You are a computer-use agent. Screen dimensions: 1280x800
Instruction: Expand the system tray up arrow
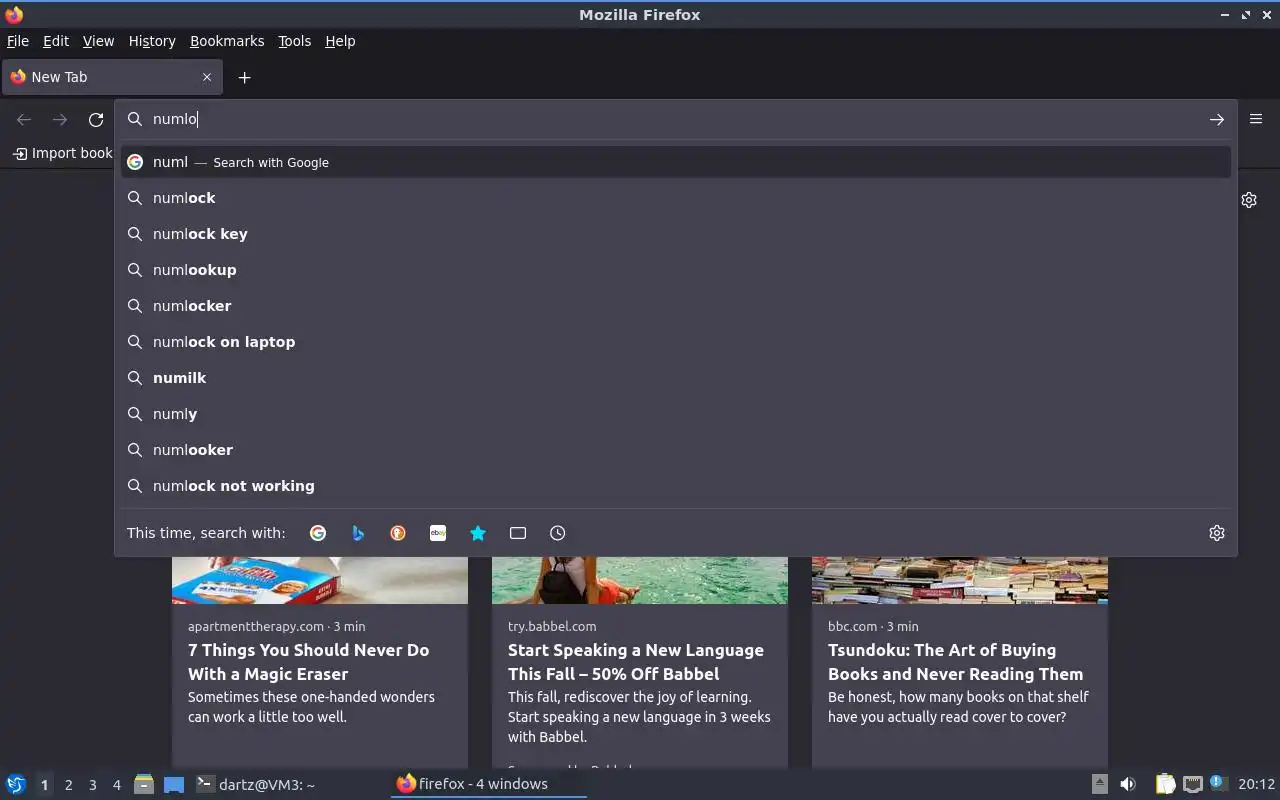pos(1099,784)
